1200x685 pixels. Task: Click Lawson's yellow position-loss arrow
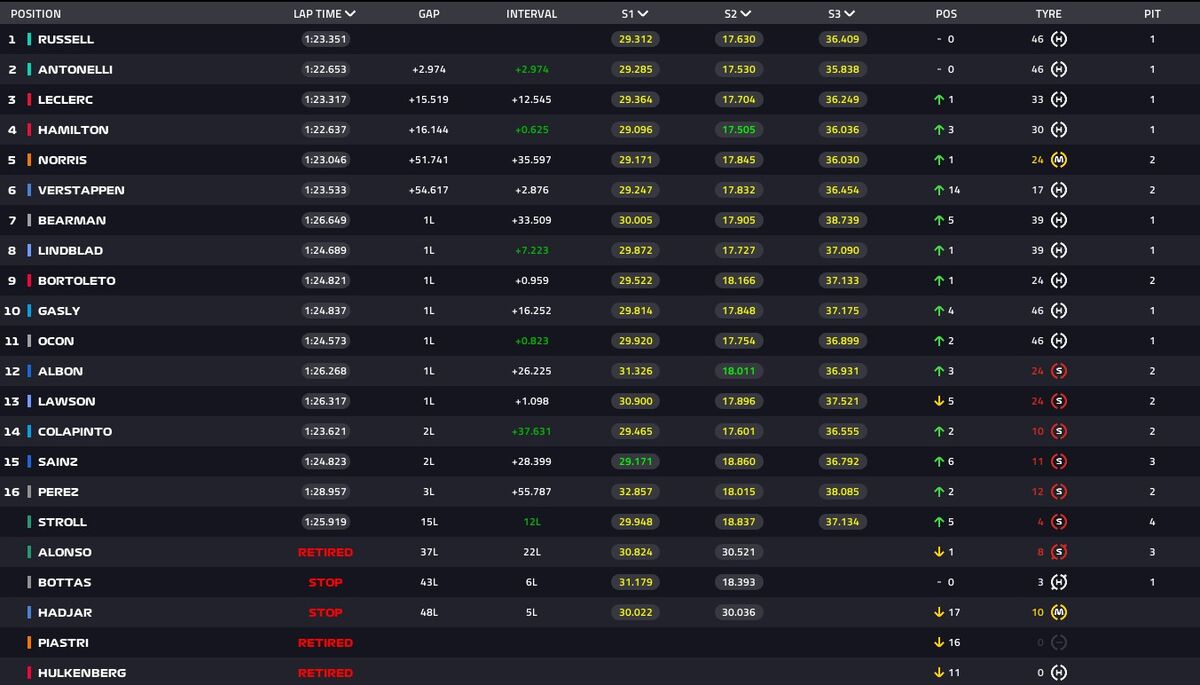pos(939,401)
